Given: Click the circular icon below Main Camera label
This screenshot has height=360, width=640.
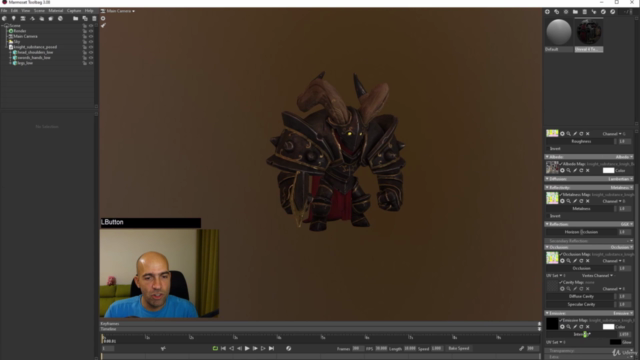Looking at the screenshot, I should click(x=103, y=18).
